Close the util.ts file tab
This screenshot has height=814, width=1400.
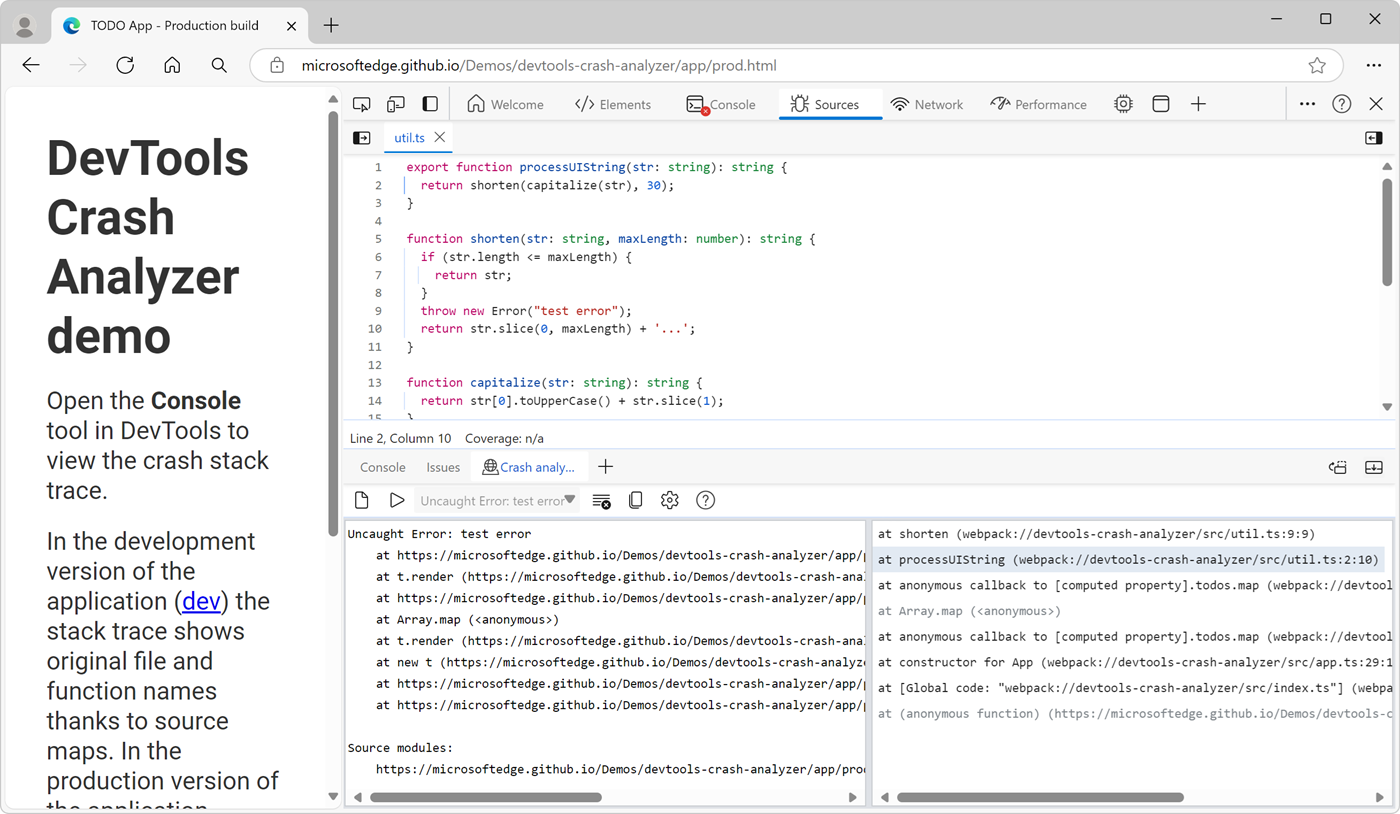click(439, 138)
